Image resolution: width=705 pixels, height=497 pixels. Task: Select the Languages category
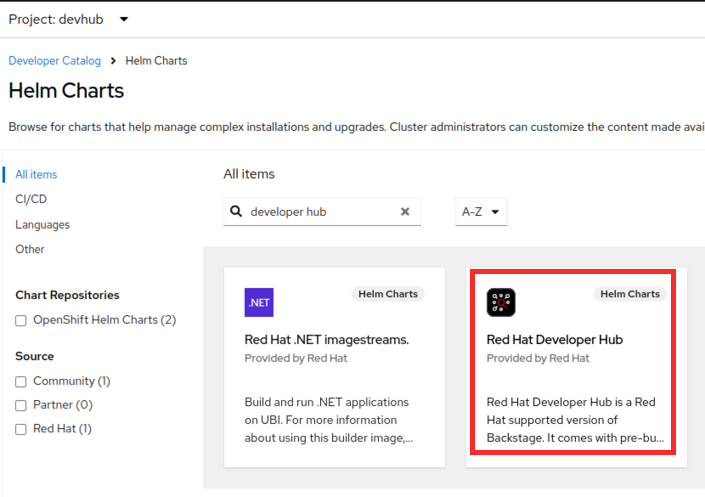pyautogui.click(x=42, y=224)
